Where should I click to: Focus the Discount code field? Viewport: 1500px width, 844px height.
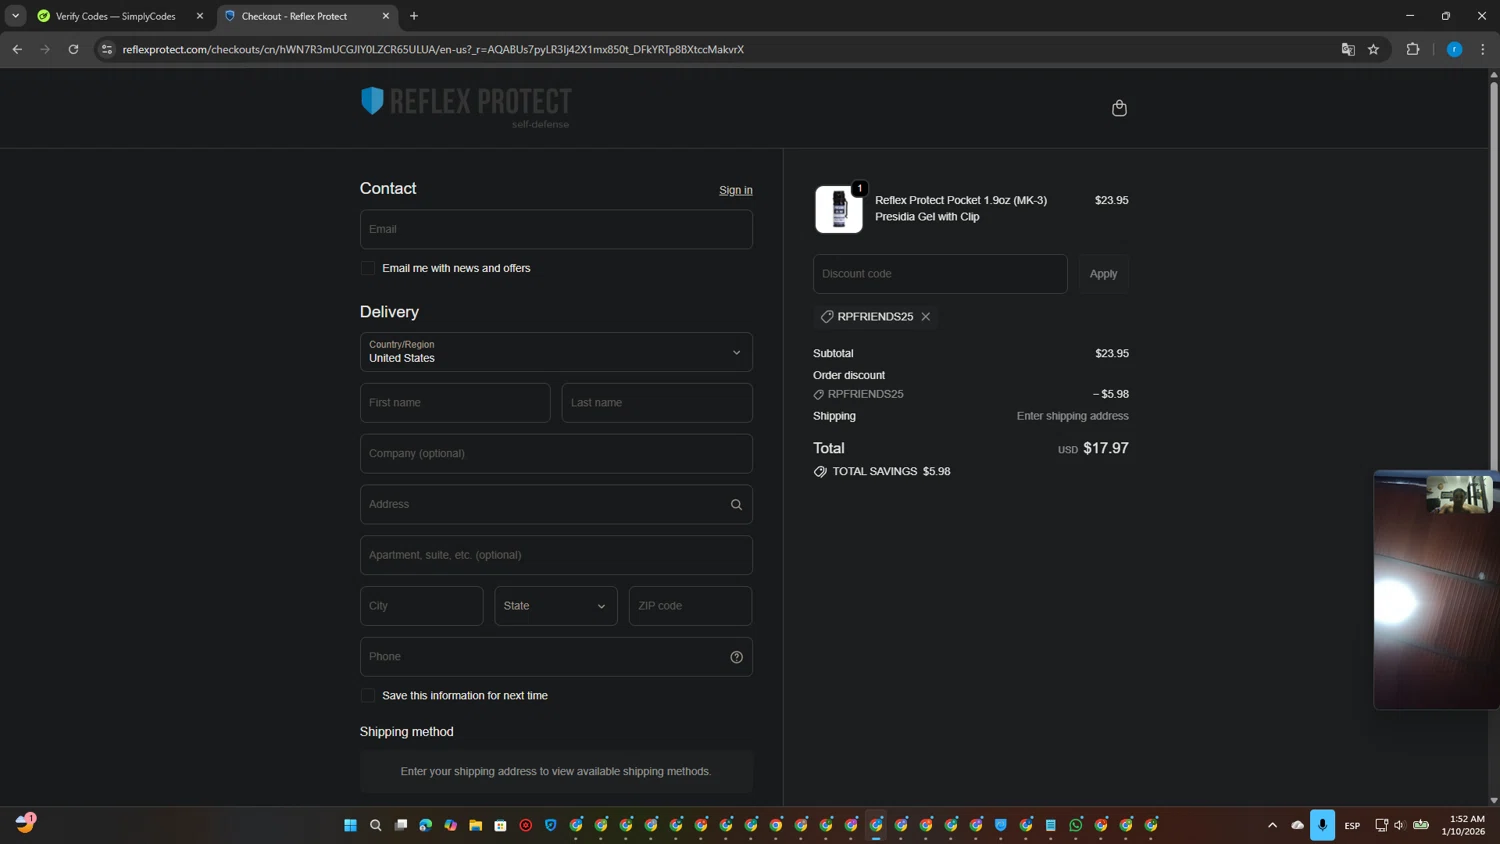[940, 274]
